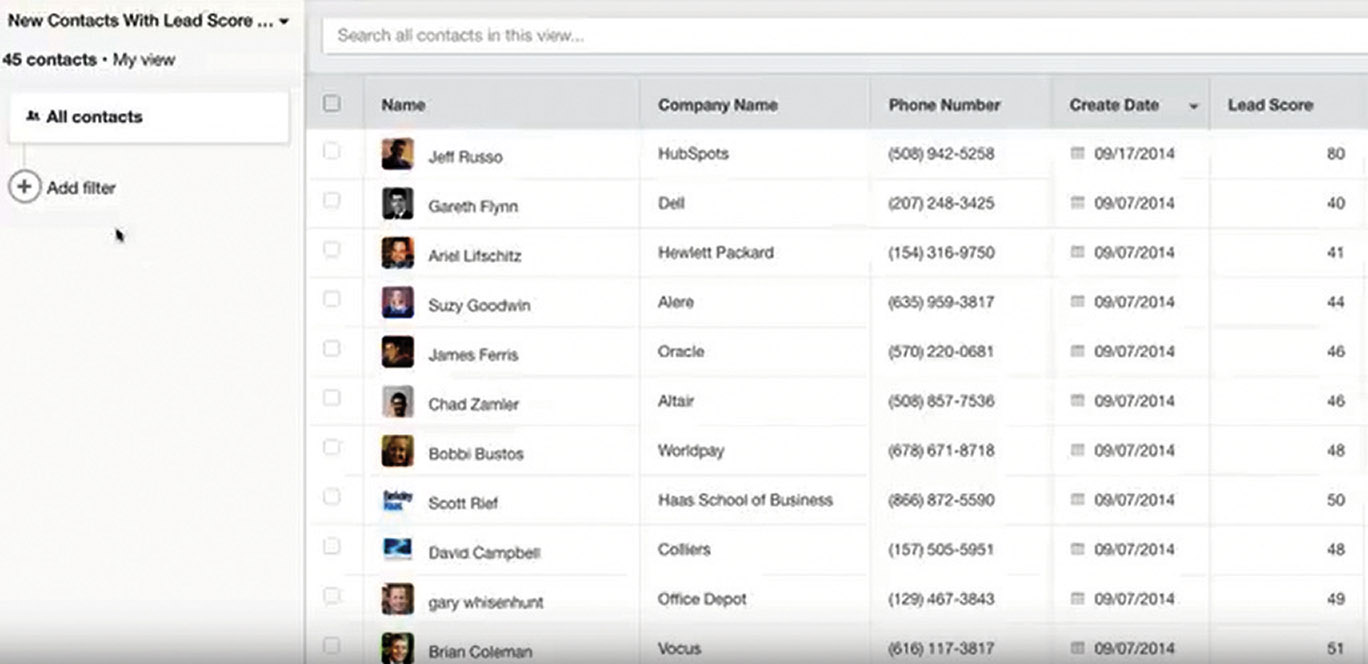Focus the Search all contacts field
1368x664 pixels.
[x=845, y=36]
